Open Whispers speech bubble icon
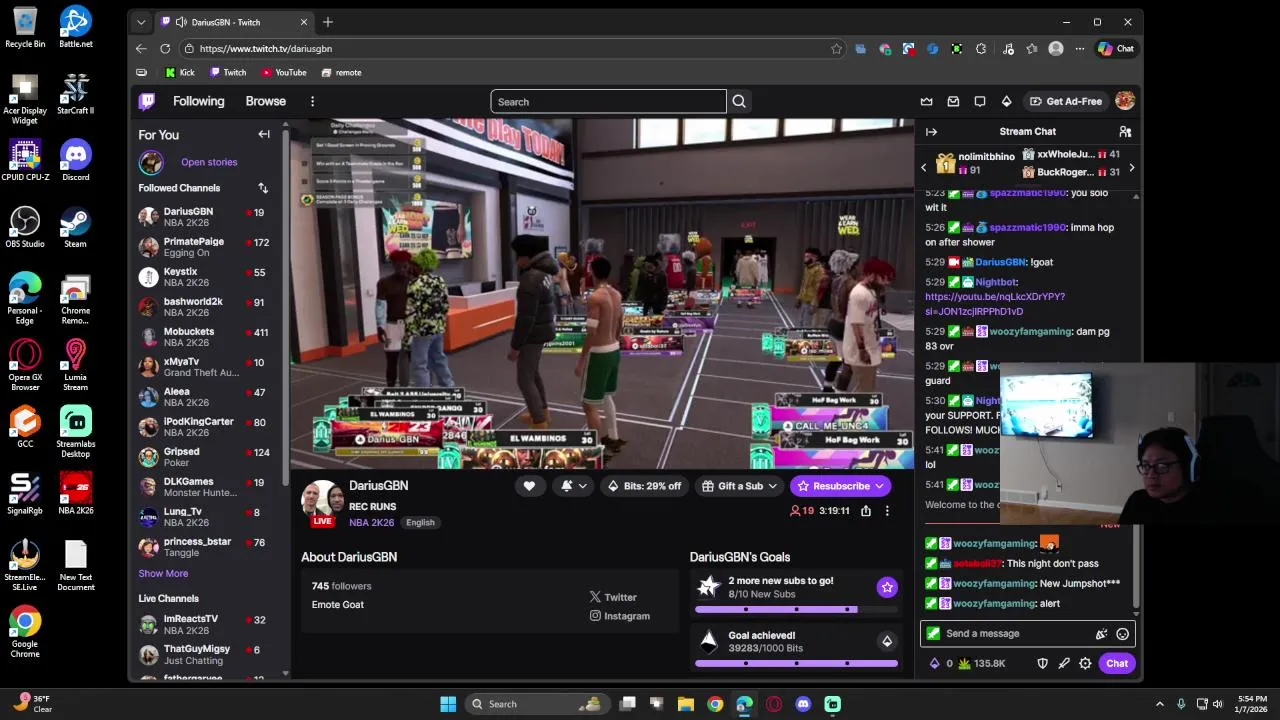1280x720 pixels. point(980,101)
